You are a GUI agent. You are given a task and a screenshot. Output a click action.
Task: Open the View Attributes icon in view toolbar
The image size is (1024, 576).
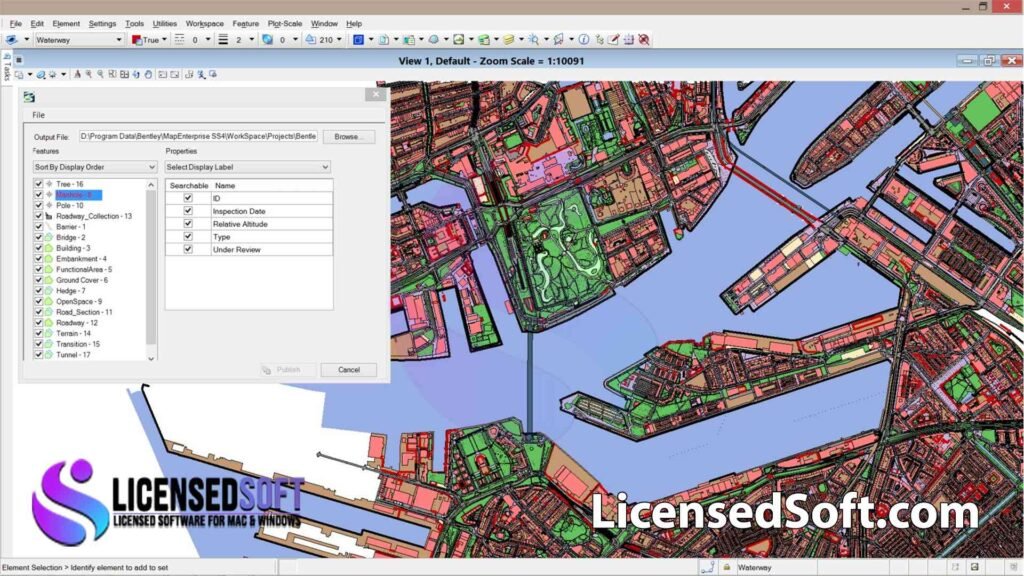[19, 74]
